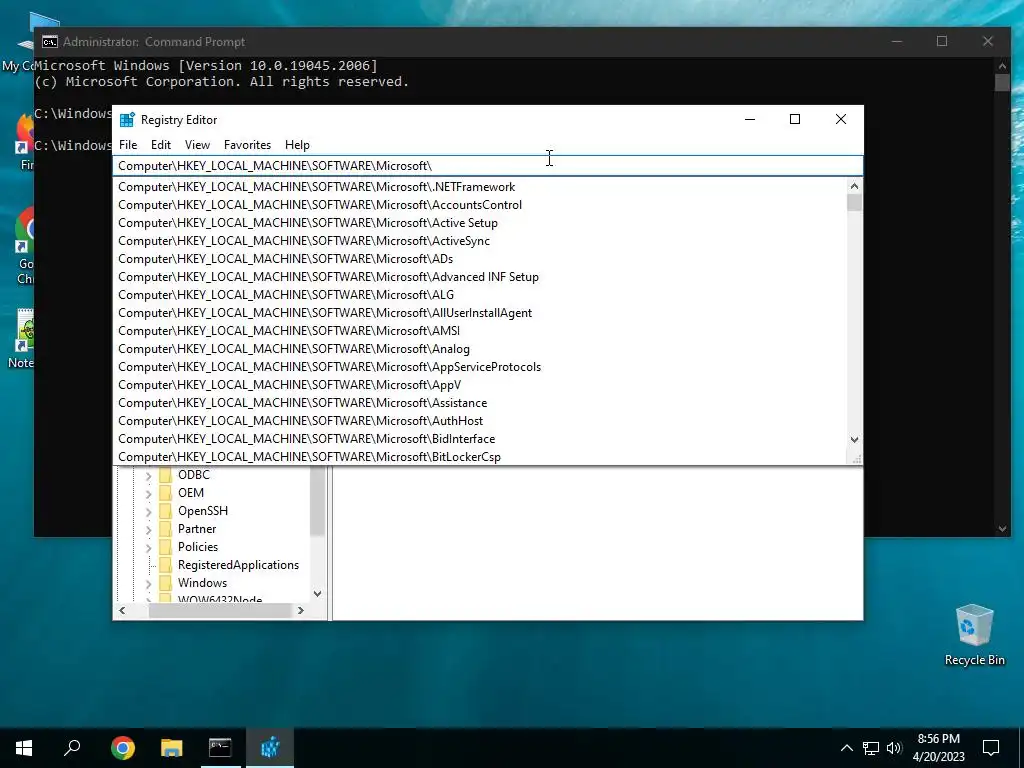Click the Registry Editor address bar field
Image resolution: width=1024 pixels, height=768 pixels.
click(488, 166)
